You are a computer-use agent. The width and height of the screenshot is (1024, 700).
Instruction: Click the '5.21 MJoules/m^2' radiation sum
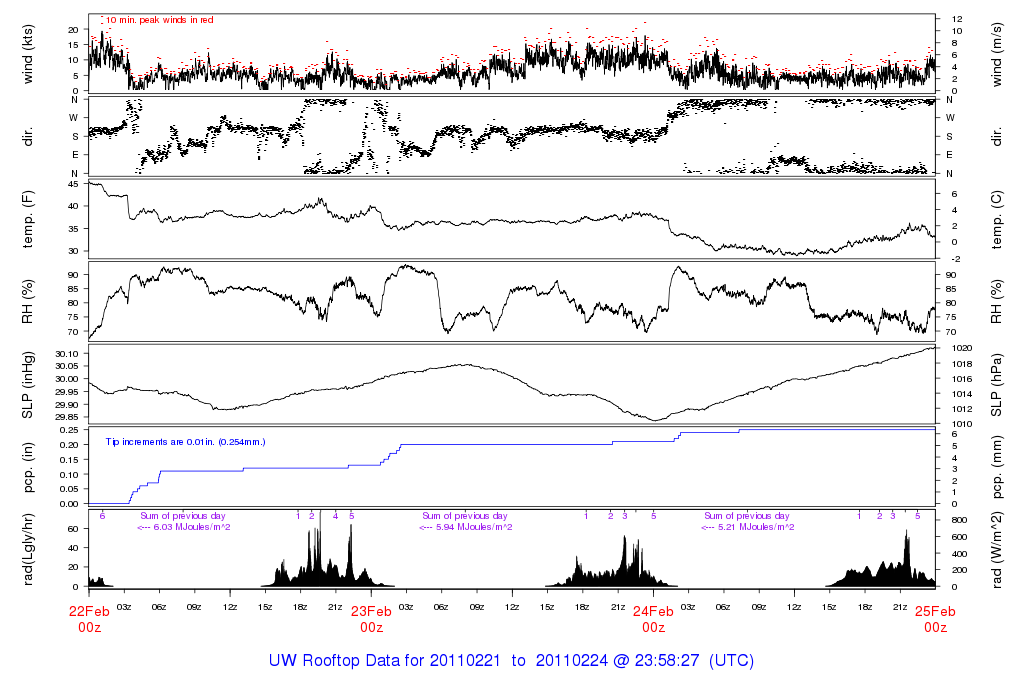pyautogui.click(x=756, y=527)
